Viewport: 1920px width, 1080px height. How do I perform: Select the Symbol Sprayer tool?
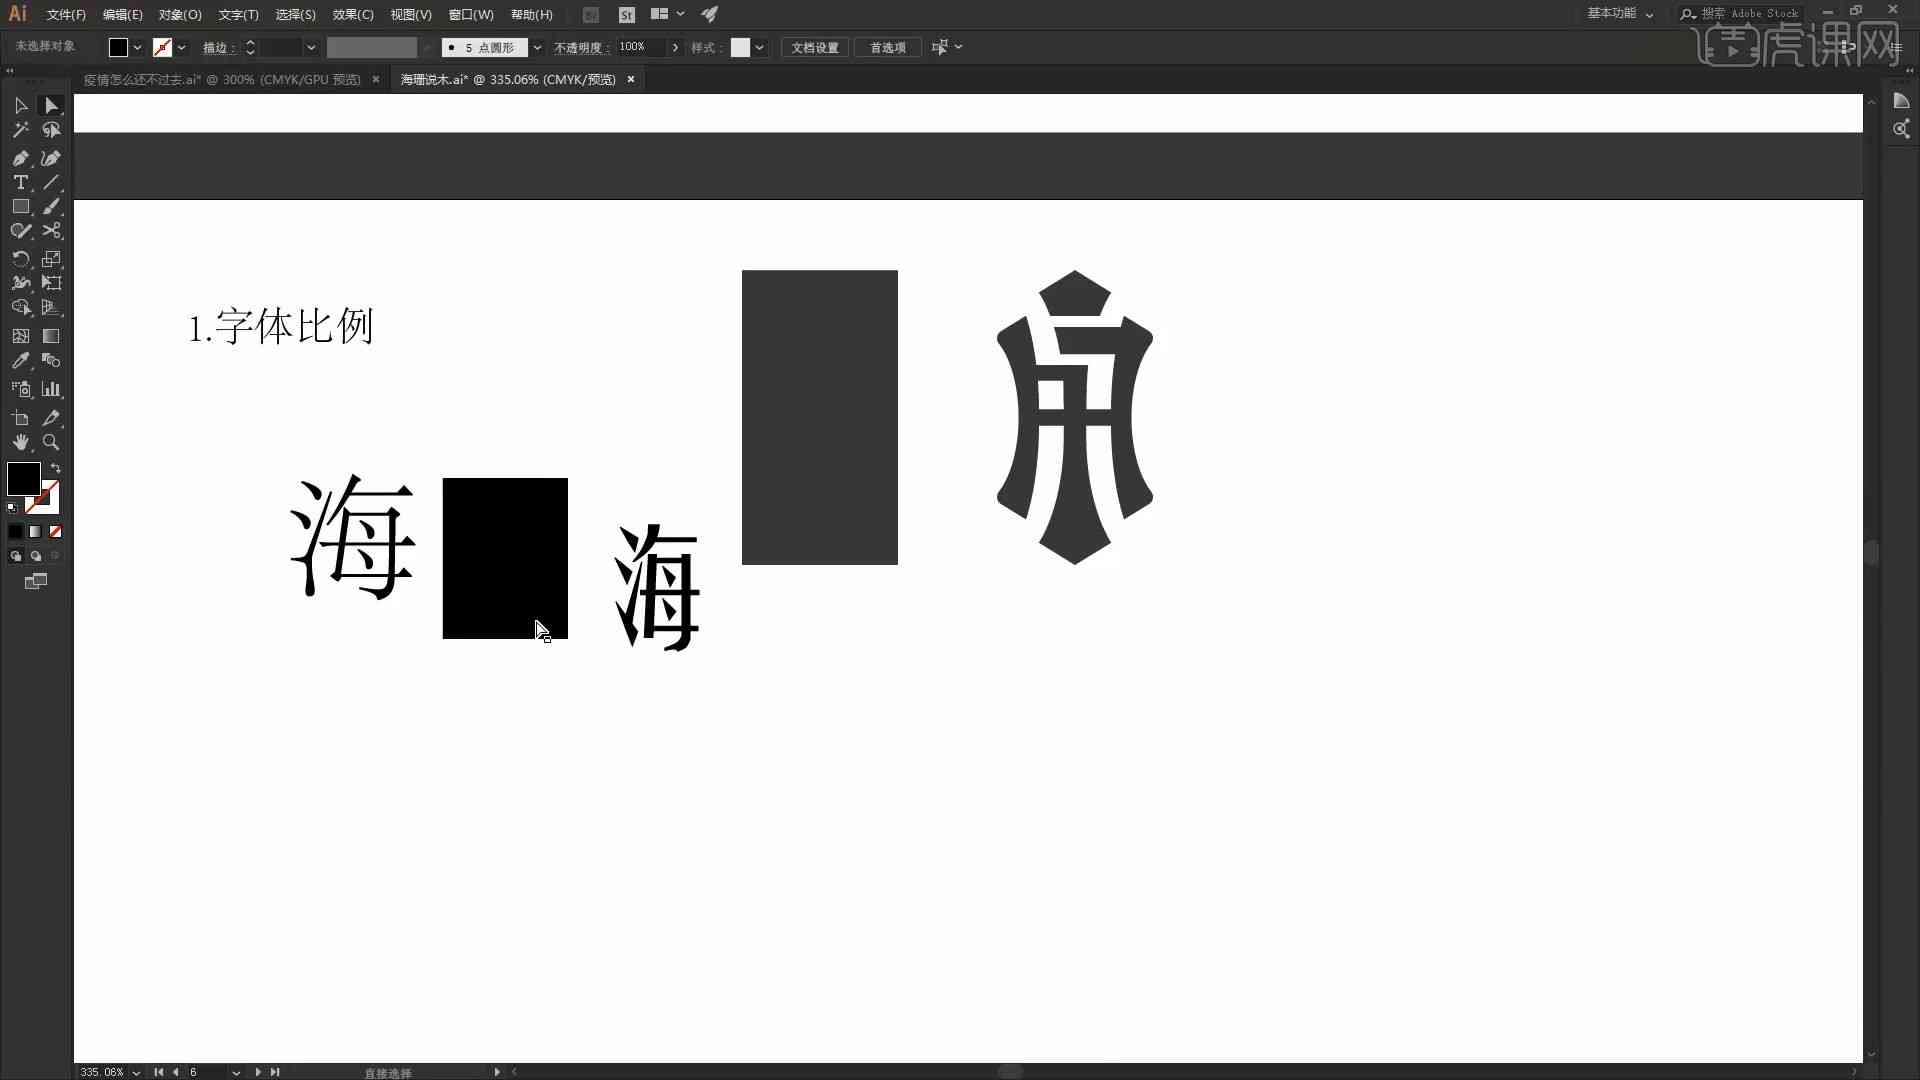[20, 389]
